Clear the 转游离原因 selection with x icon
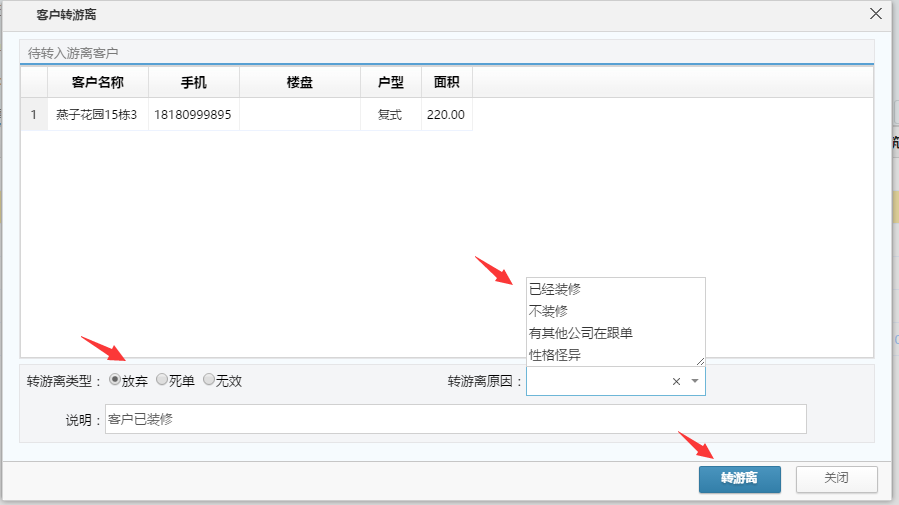 click(676, 381)
